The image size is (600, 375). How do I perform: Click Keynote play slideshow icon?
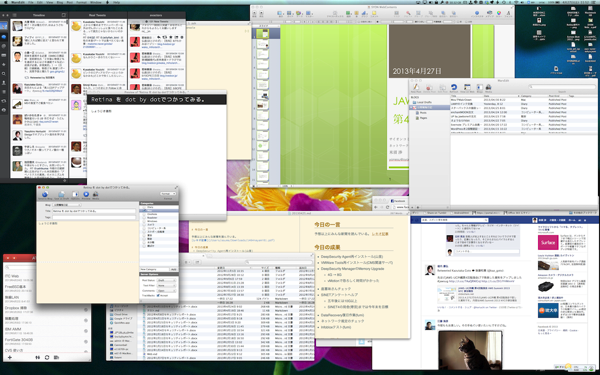262,14
